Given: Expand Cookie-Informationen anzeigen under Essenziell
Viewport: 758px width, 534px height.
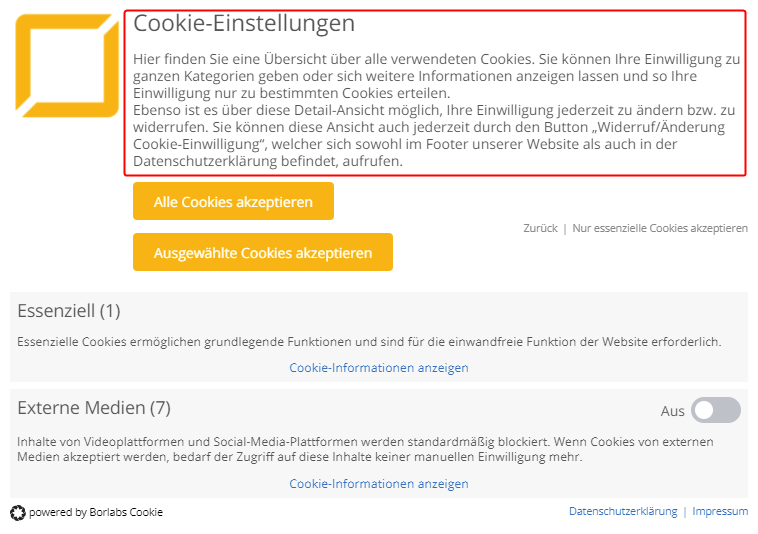Looking at the screenshot, I should pyautogui.click(x=379, y=368).
